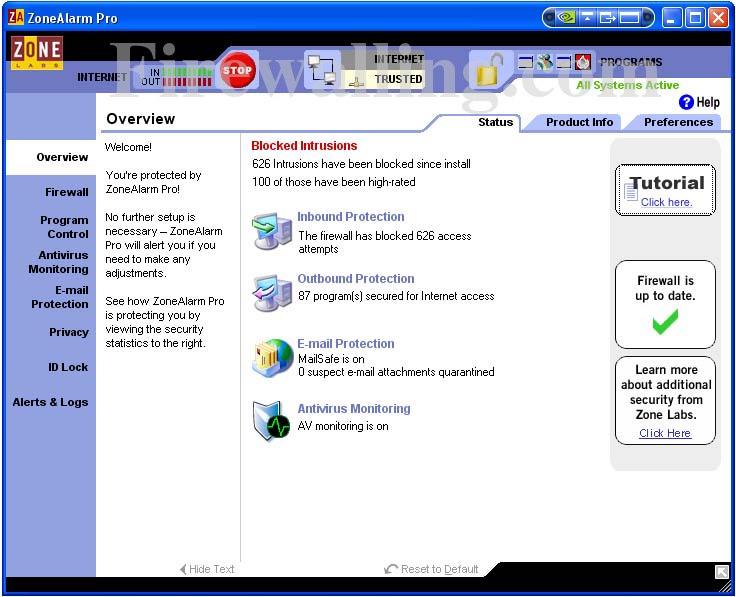Open the Preferences tab
Image resolution: width=736 pixels, height=597 pixels.
[678, 122]
